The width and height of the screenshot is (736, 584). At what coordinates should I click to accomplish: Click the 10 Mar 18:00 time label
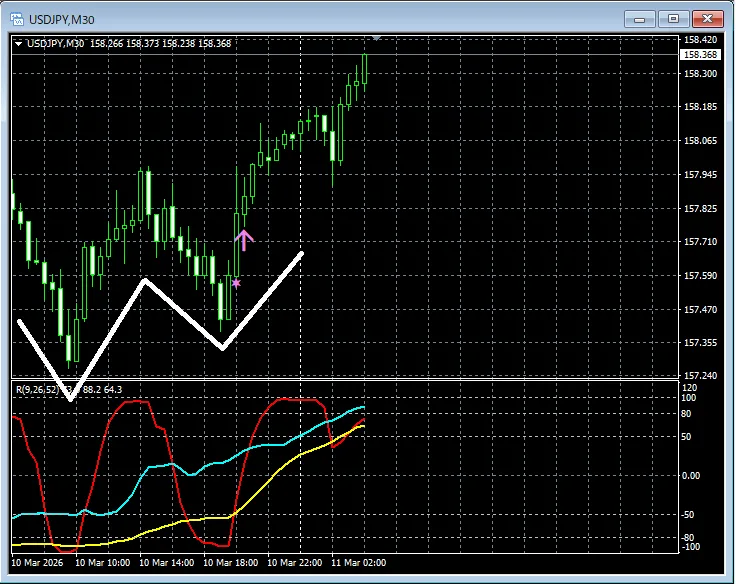tap(231, 564)
